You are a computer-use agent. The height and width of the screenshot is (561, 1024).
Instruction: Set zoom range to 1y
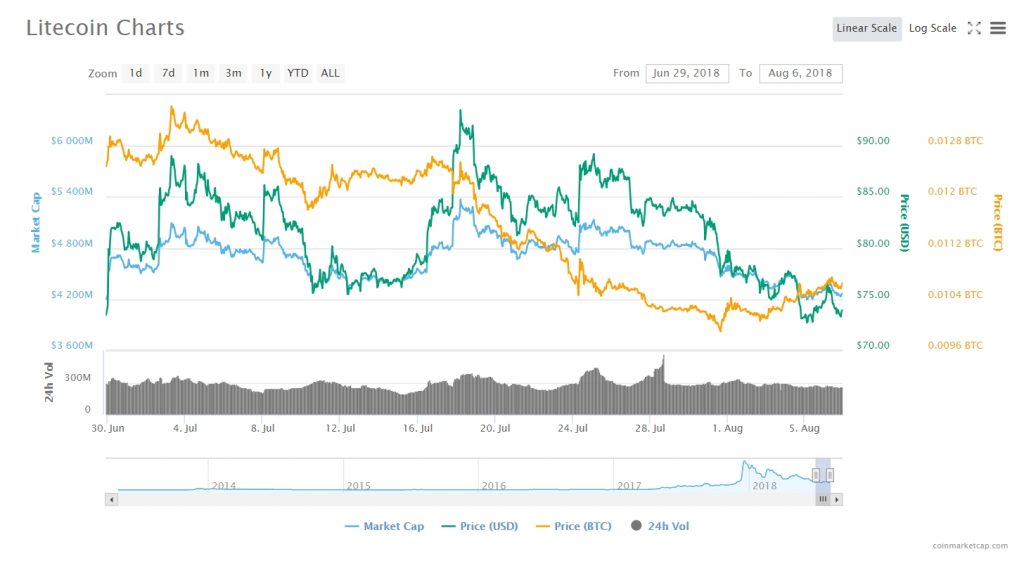[266, 73]
